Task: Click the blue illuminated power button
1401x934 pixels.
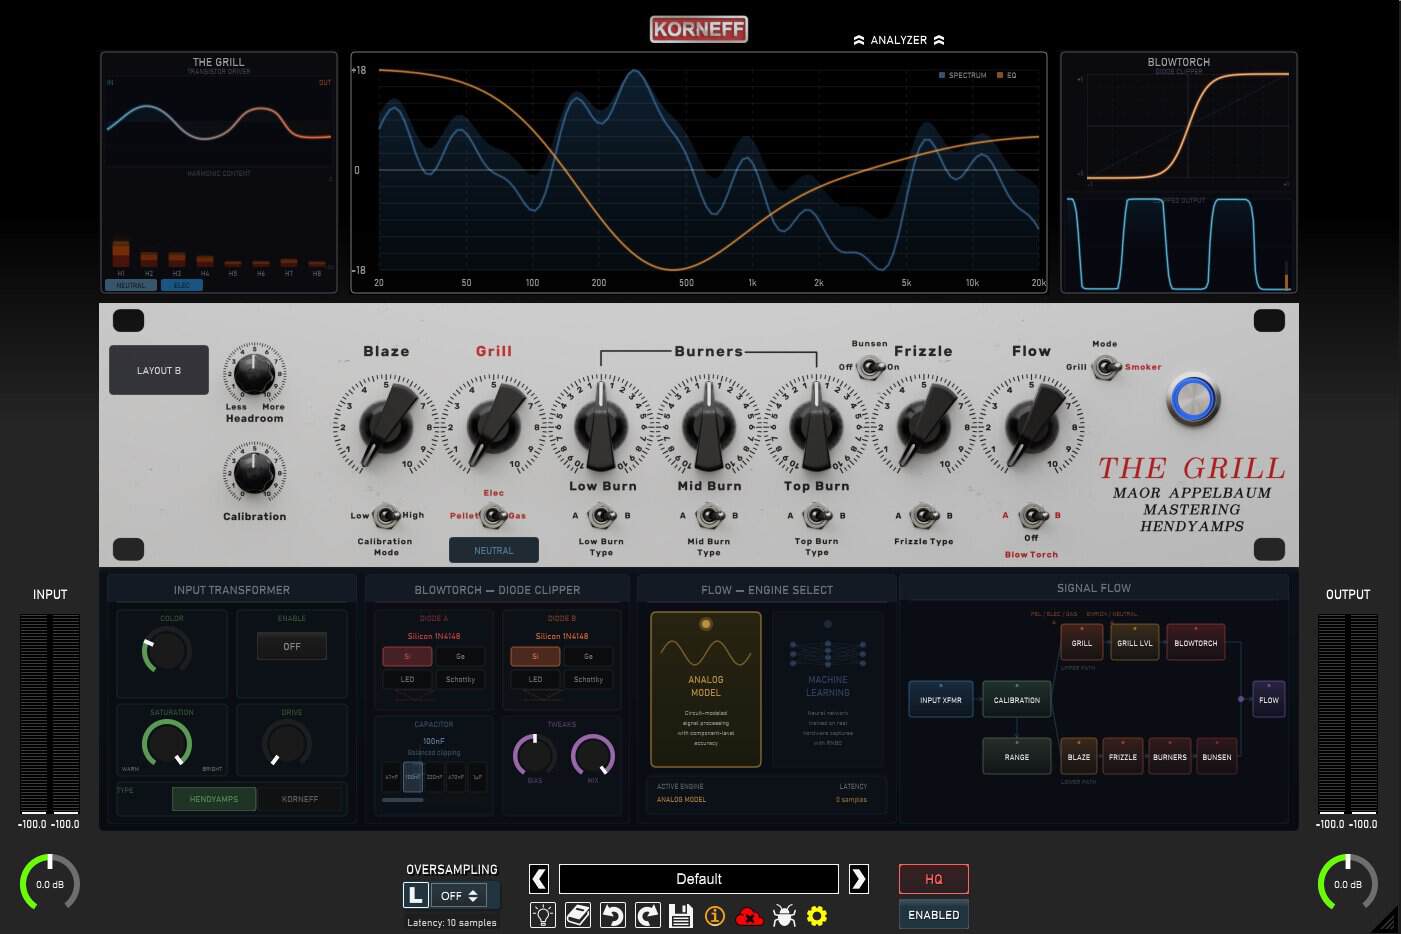Action: [1193, 399]
